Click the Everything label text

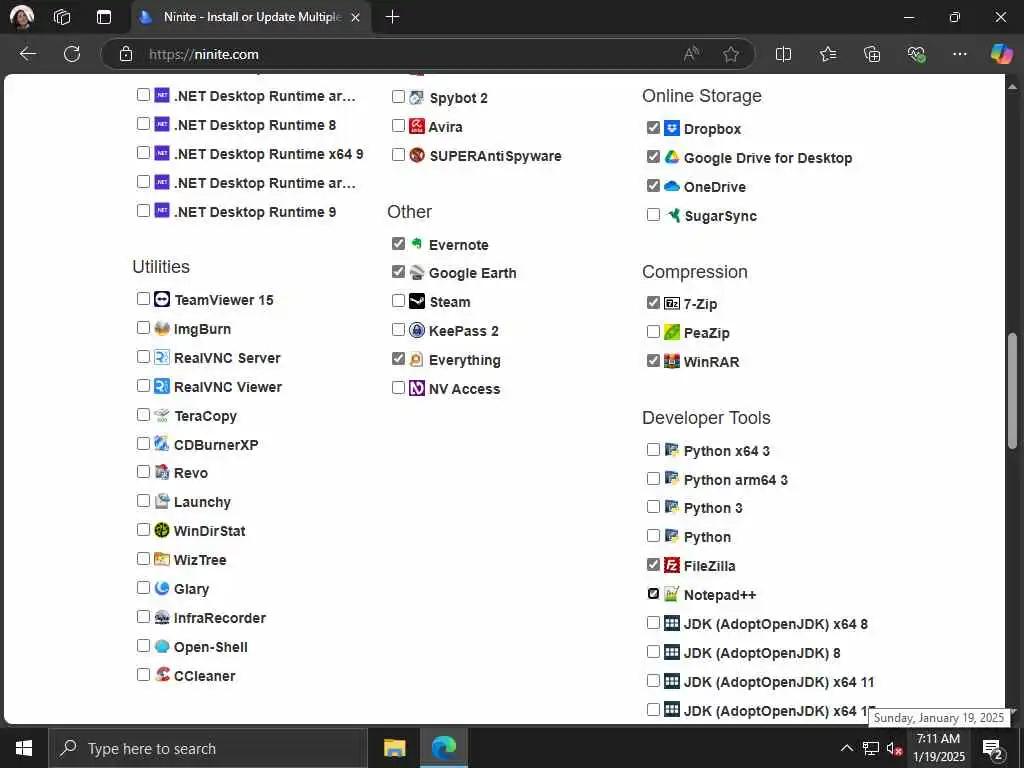point(464,360)
